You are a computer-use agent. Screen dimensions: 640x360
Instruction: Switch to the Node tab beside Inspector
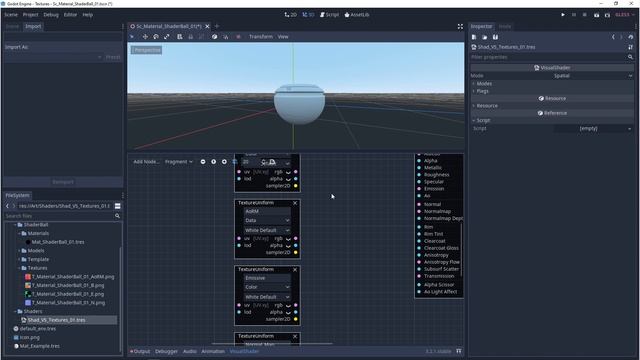pyautogui.click(x=505, y=27)
